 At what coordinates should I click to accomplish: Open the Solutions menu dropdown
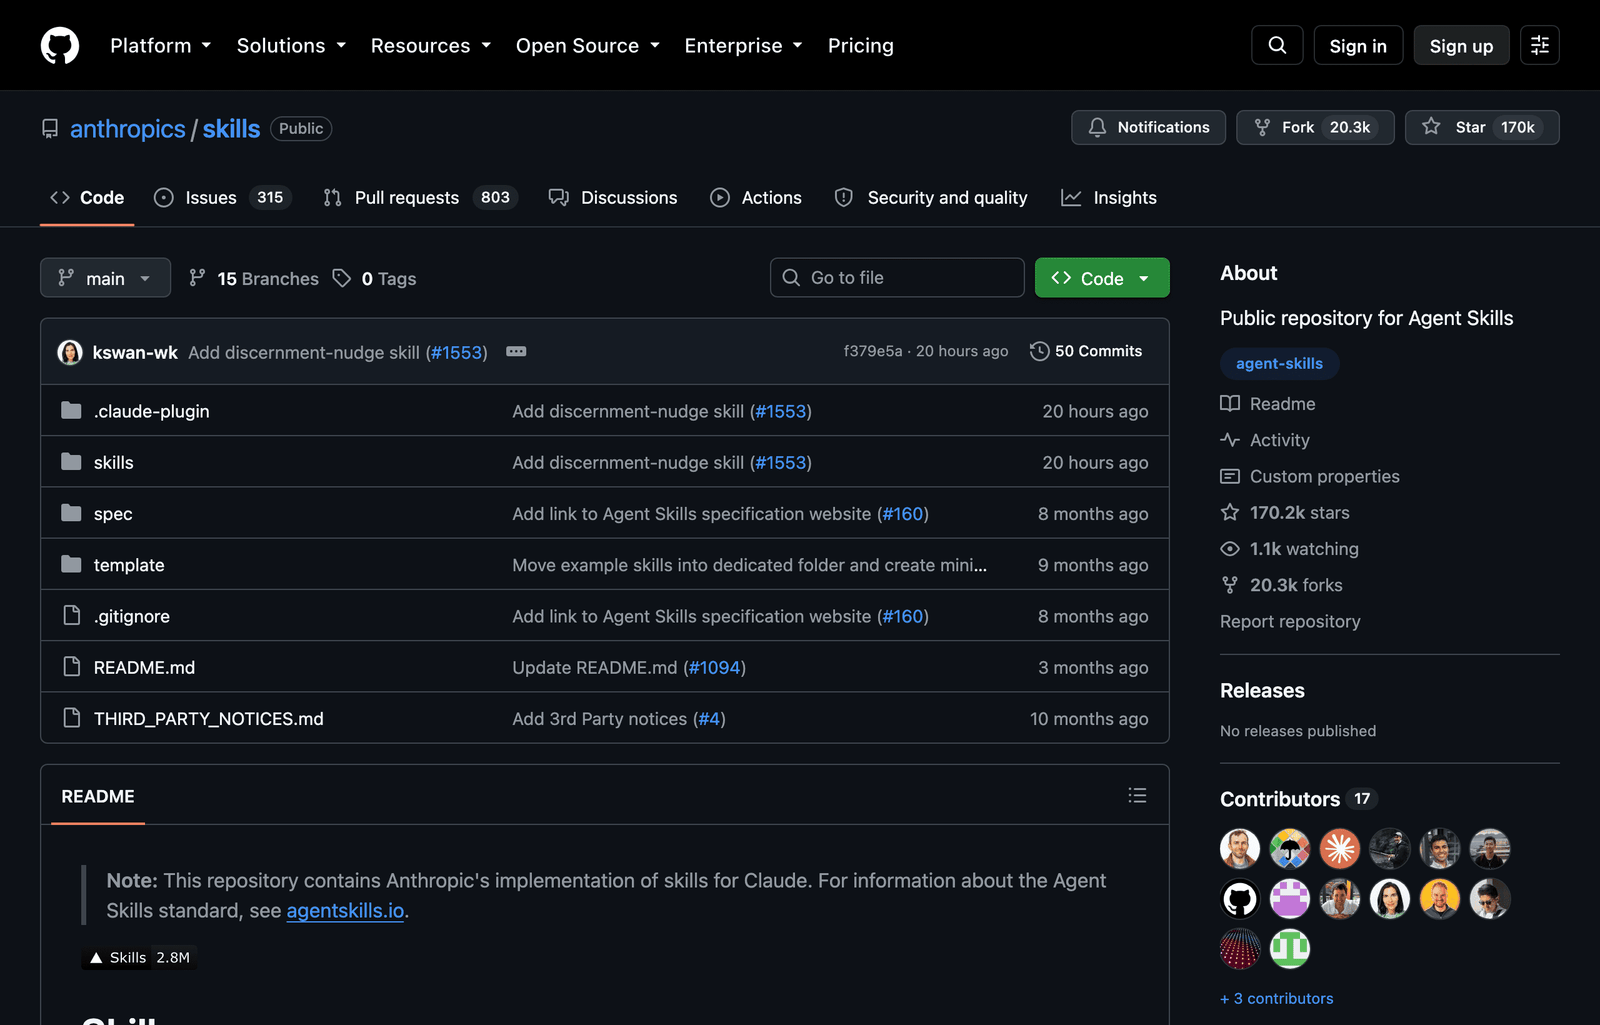click(x=291, y=46)
